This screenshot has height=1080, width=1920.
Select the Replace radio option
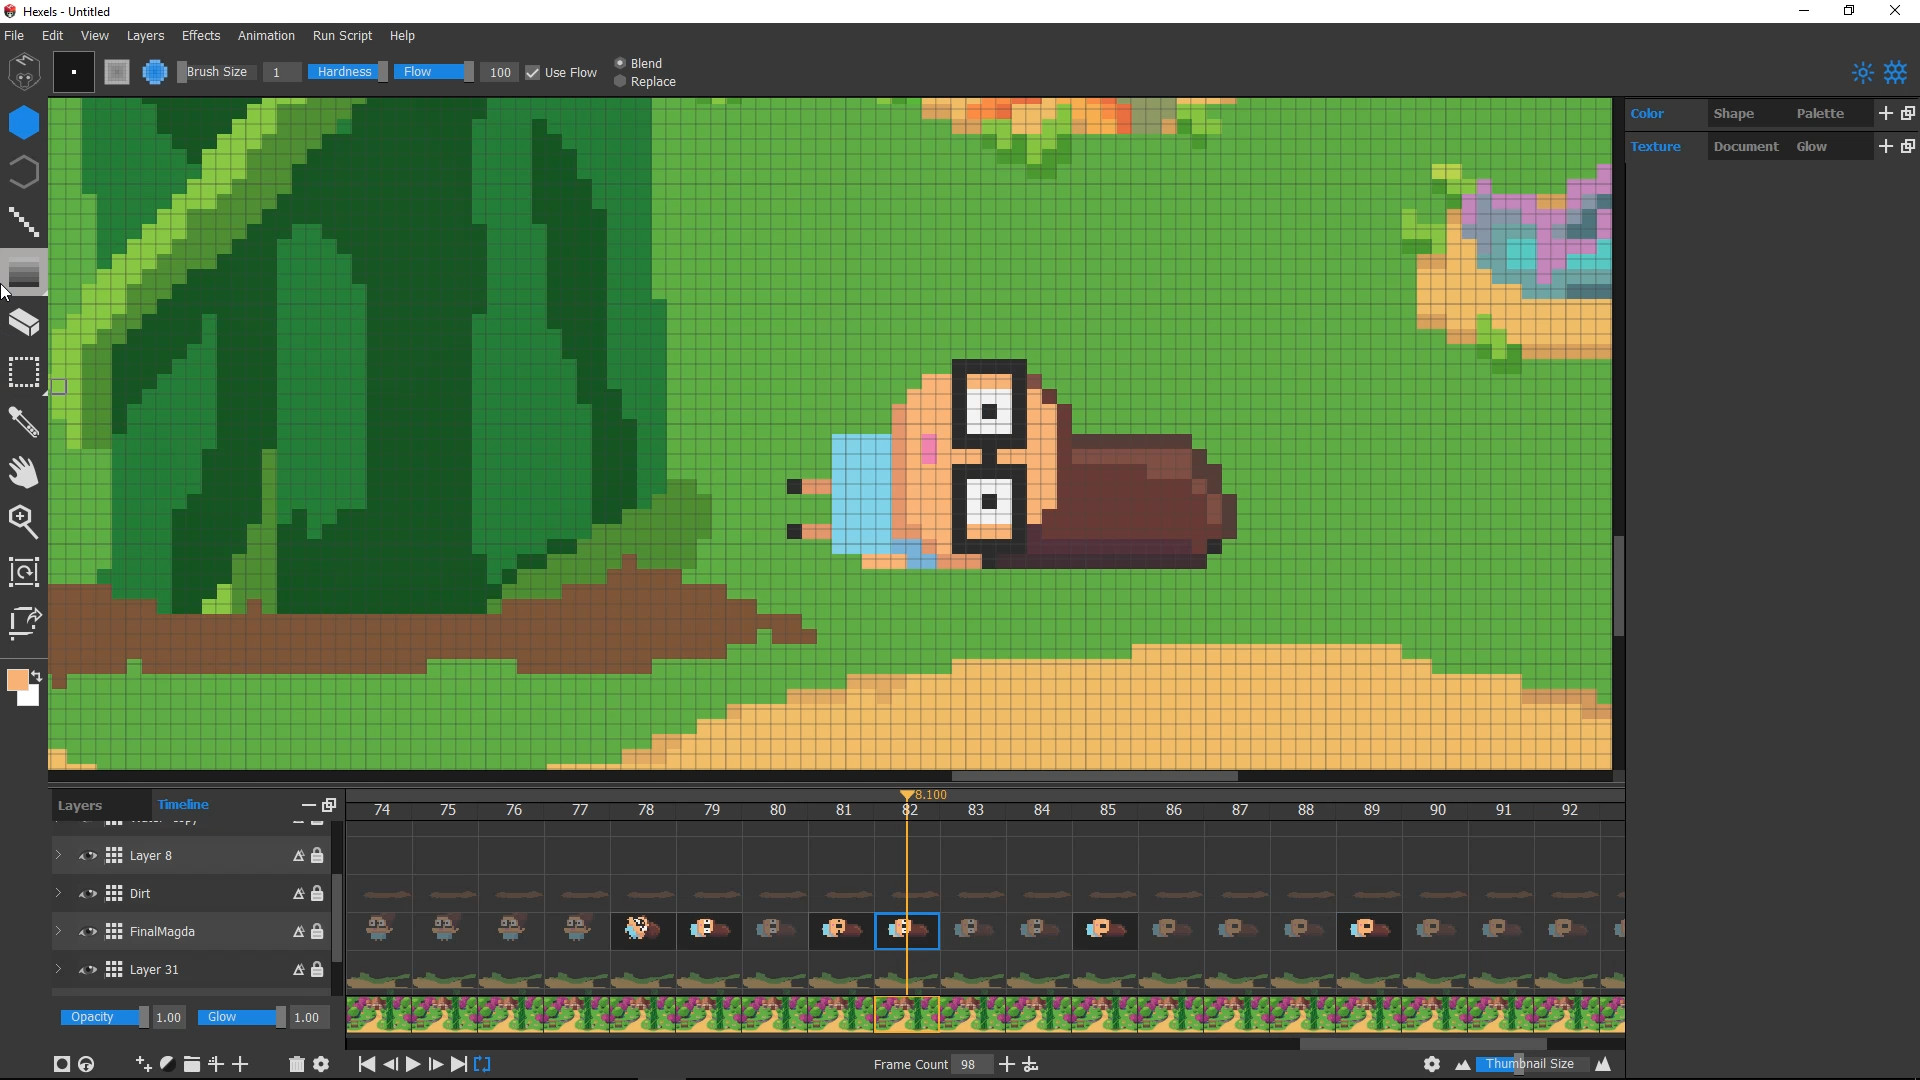pos(620,82)
